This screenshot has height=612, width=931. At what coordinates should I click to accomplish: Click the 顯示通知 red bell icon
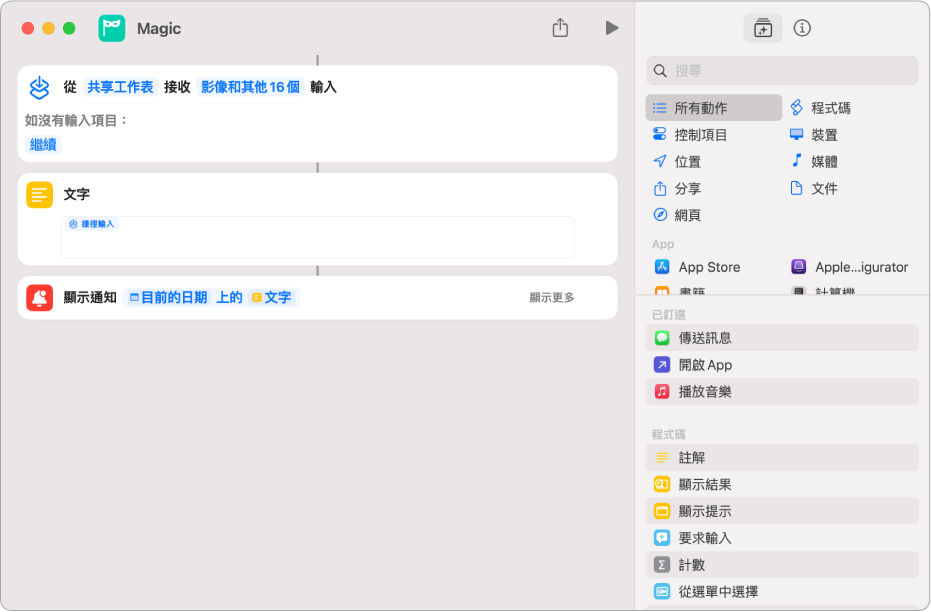point(39,297)
